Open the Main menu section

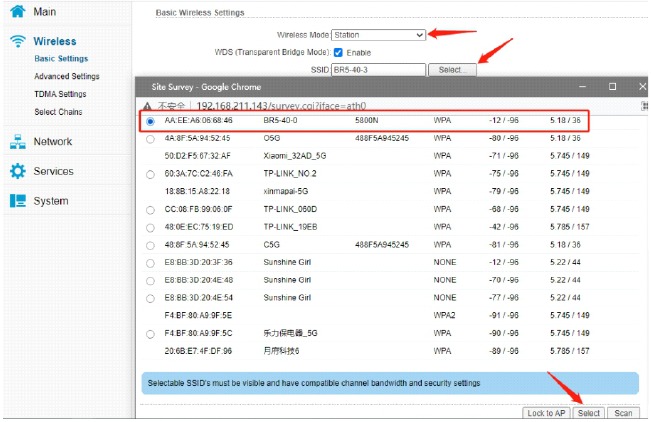click(x=44, y=12)
